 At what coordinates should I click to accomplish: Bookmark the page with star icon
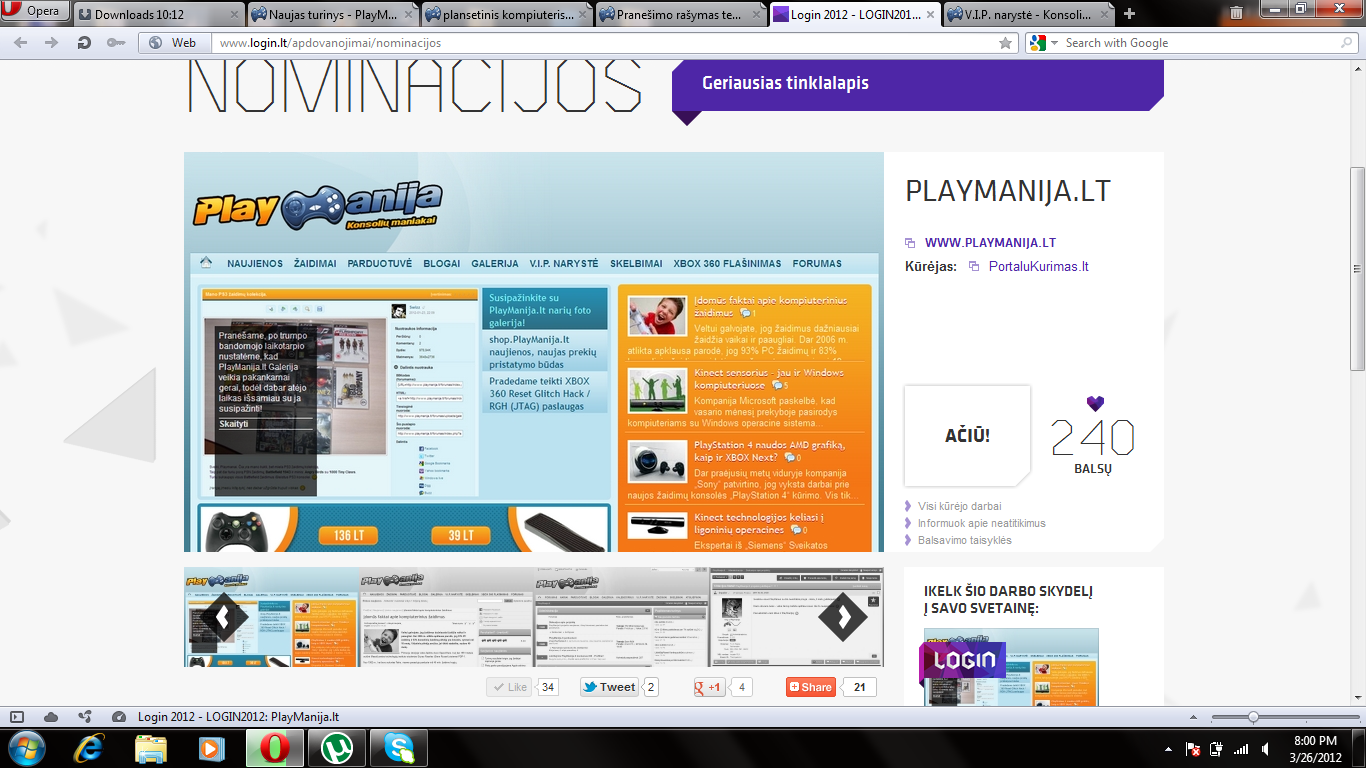[1006, 43]
